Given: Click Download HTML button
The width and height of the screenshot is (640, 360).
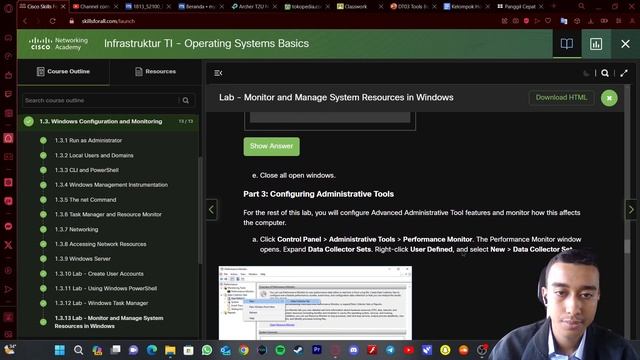Looking at the screenshot, I should coord(561,98).
